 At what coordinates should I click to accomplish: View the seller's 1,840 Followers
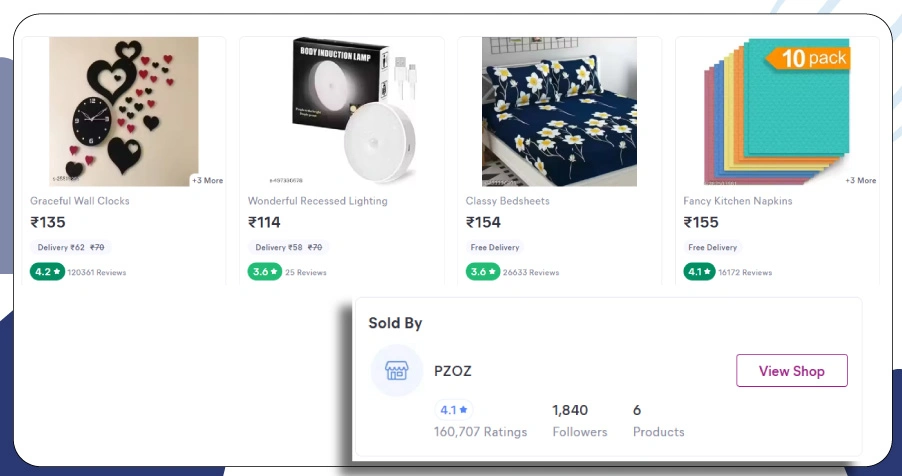tap(579, 420)
